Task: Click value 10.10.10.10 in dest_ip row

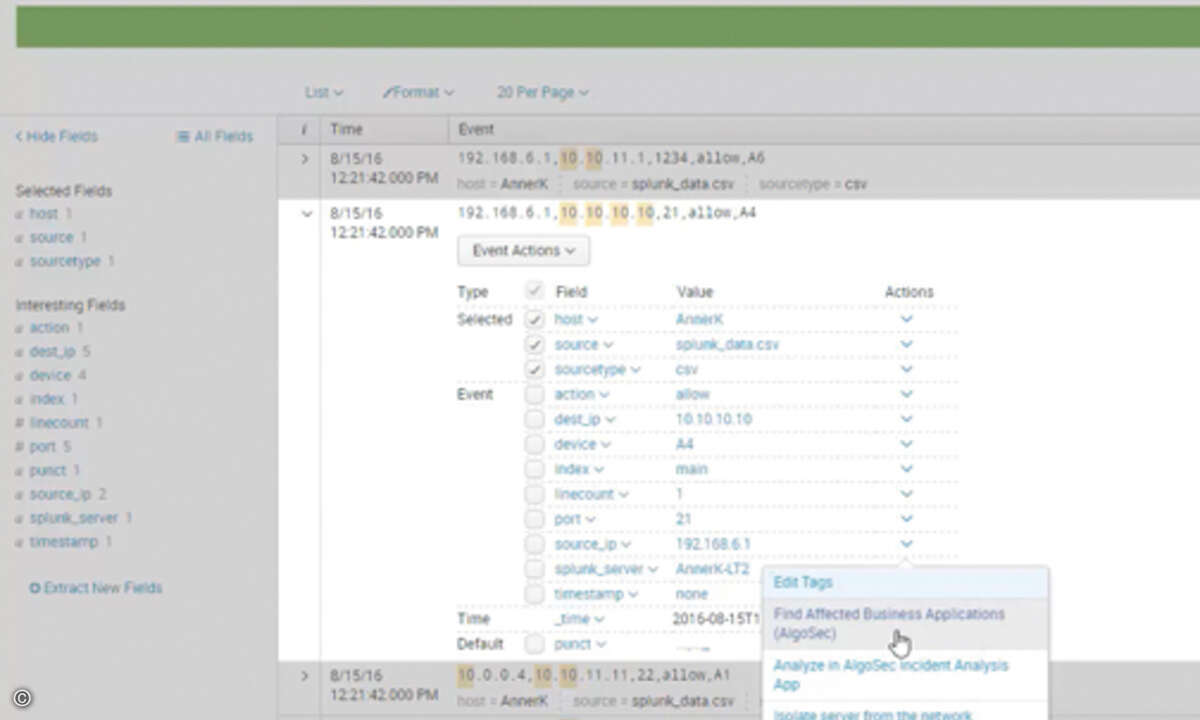Action: [714, 420]
